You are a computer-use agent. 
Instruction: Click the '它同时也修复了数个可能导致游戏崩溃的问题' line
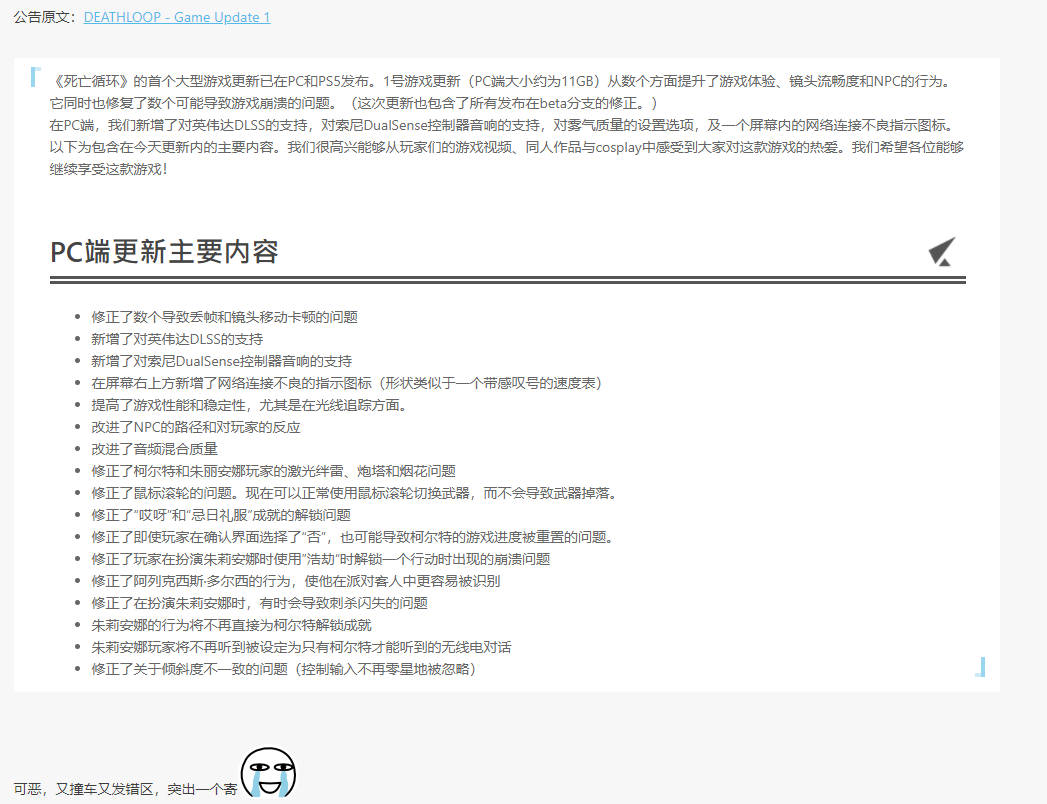(354, 104)
